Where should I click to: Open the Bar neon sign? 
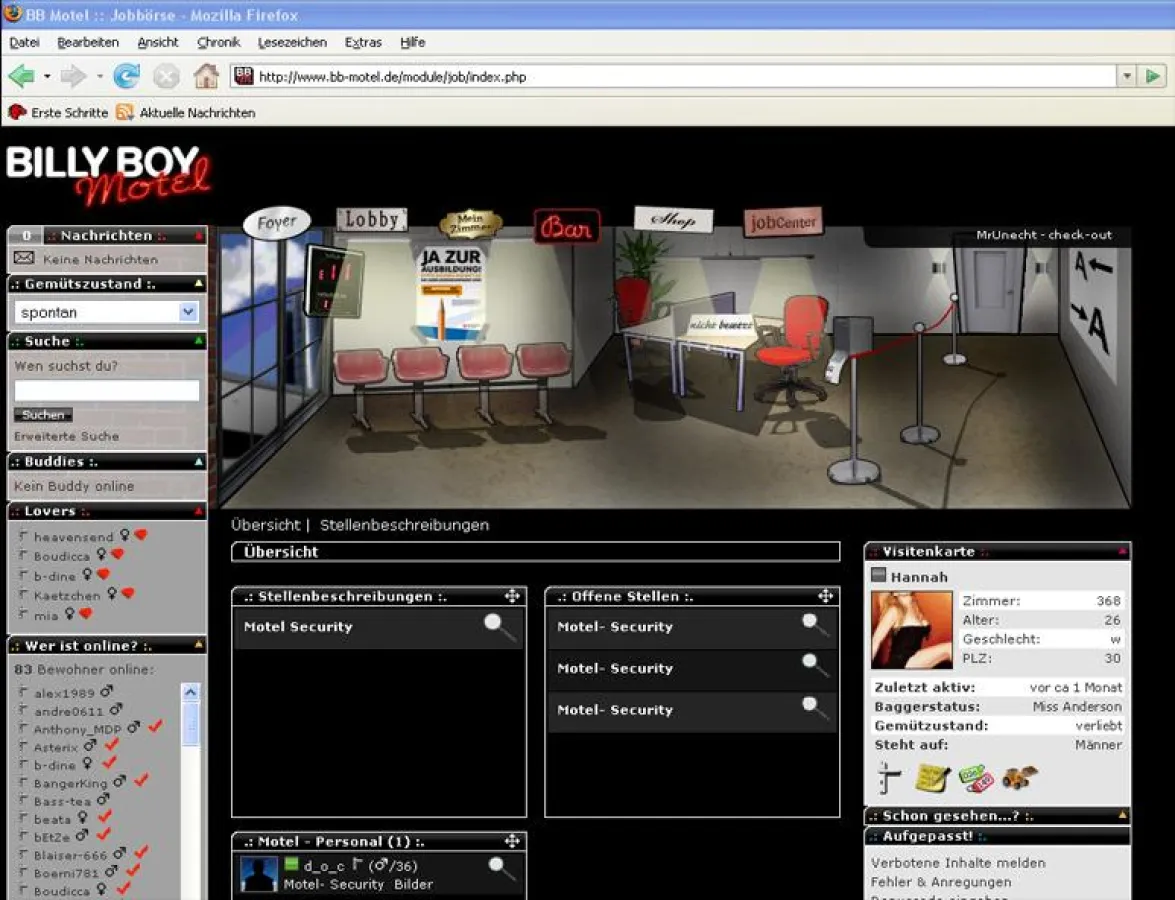pyautogui.click(x=566, y=227)
